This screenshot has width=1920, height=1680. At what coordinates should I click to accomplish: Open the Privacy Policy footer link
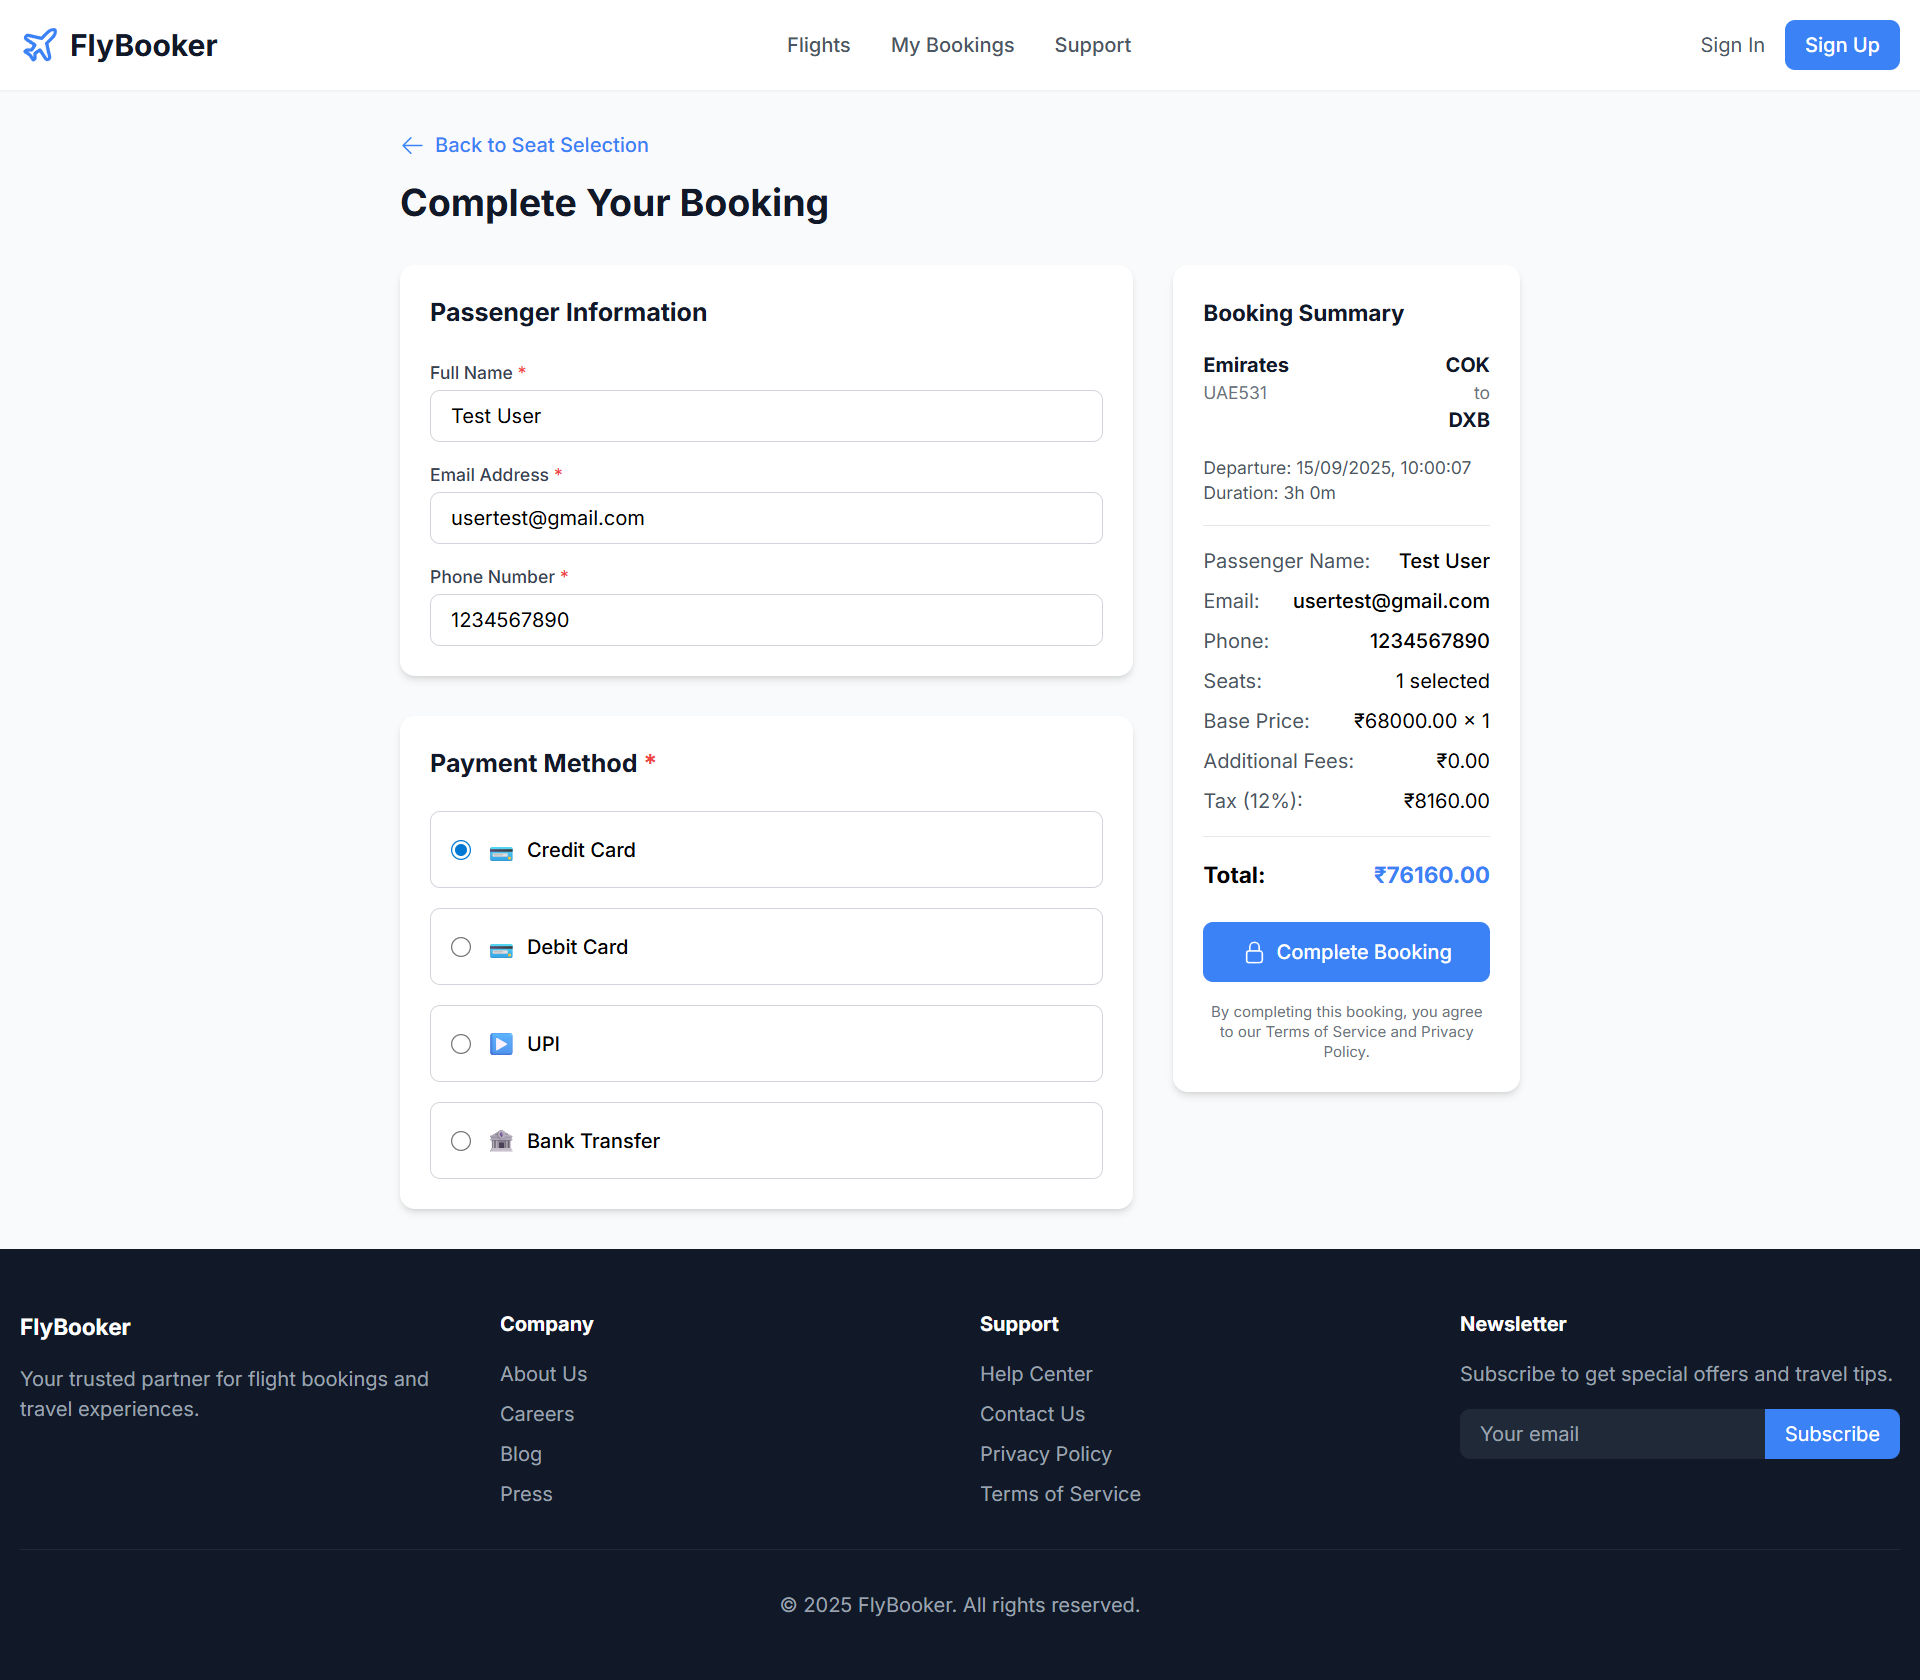coord(1045,1453)
